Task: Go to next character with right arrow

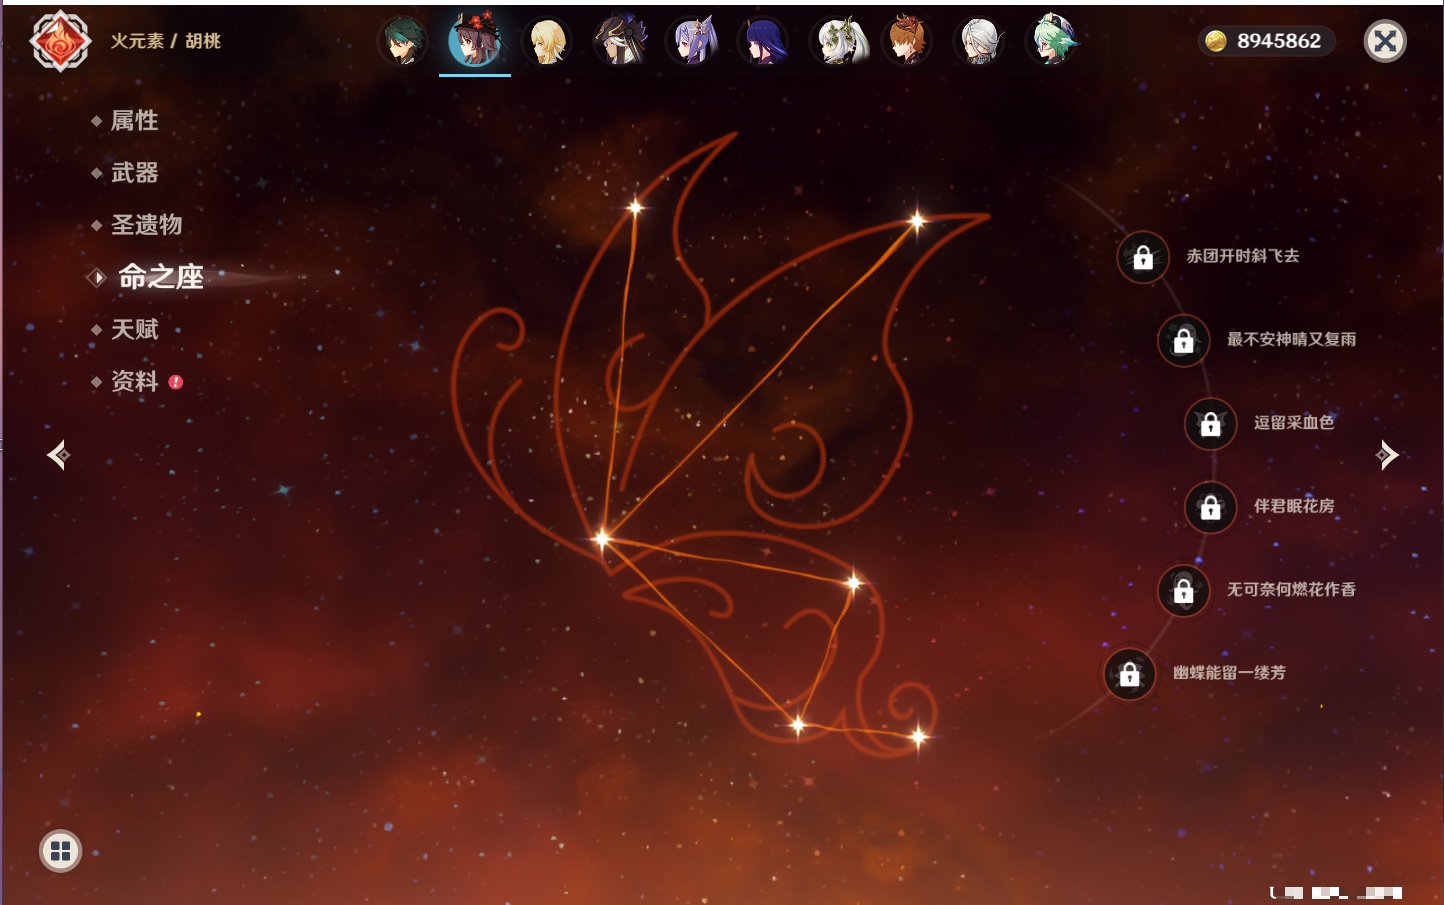Action: coord(1387,455)
